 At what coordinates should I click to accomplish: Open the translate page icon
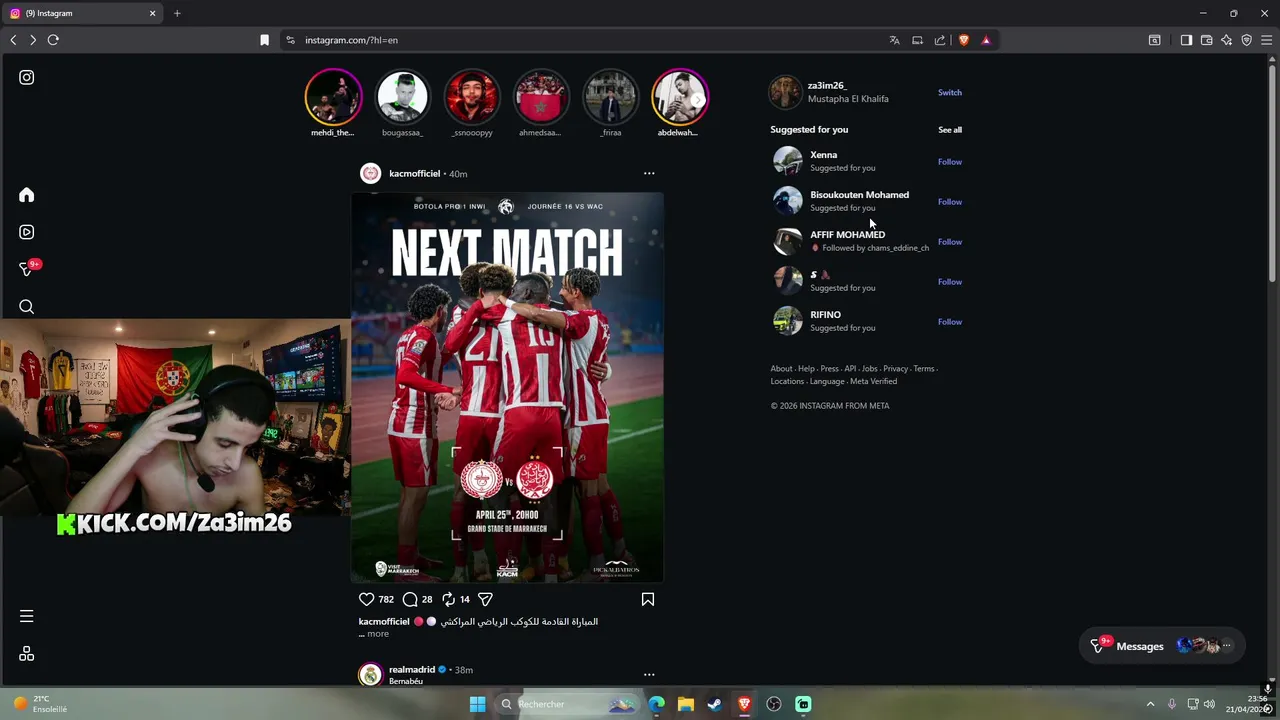pos(895,40)
